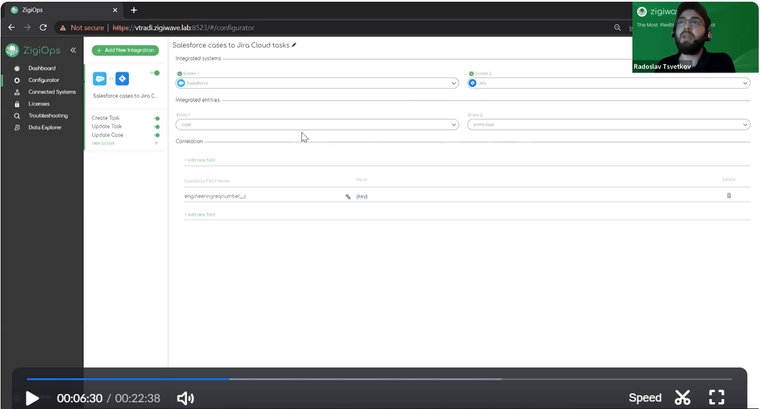Click the Configurator sidebar icon
Image resolution: width=760 pixels, height=409 pixels.
[17, 80]
